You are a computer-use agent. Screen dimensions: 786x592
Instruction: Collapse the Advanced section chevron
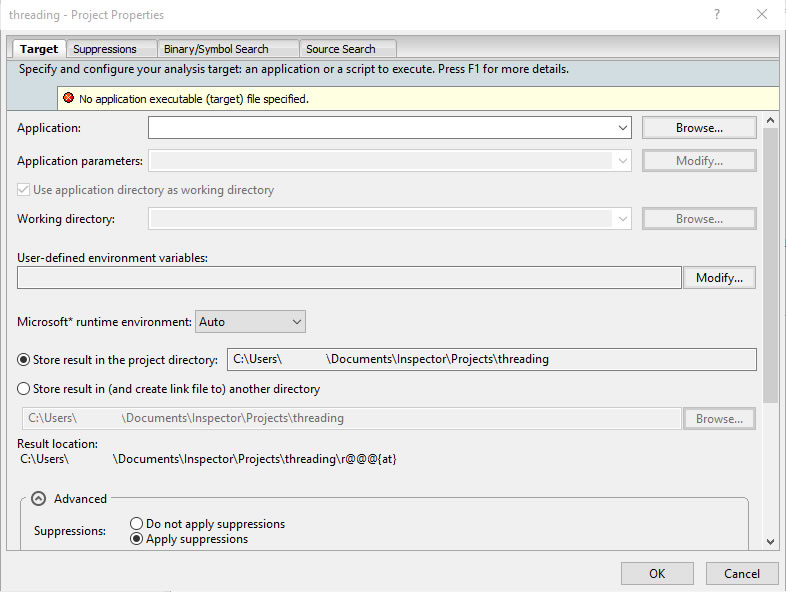coord(38,499)
